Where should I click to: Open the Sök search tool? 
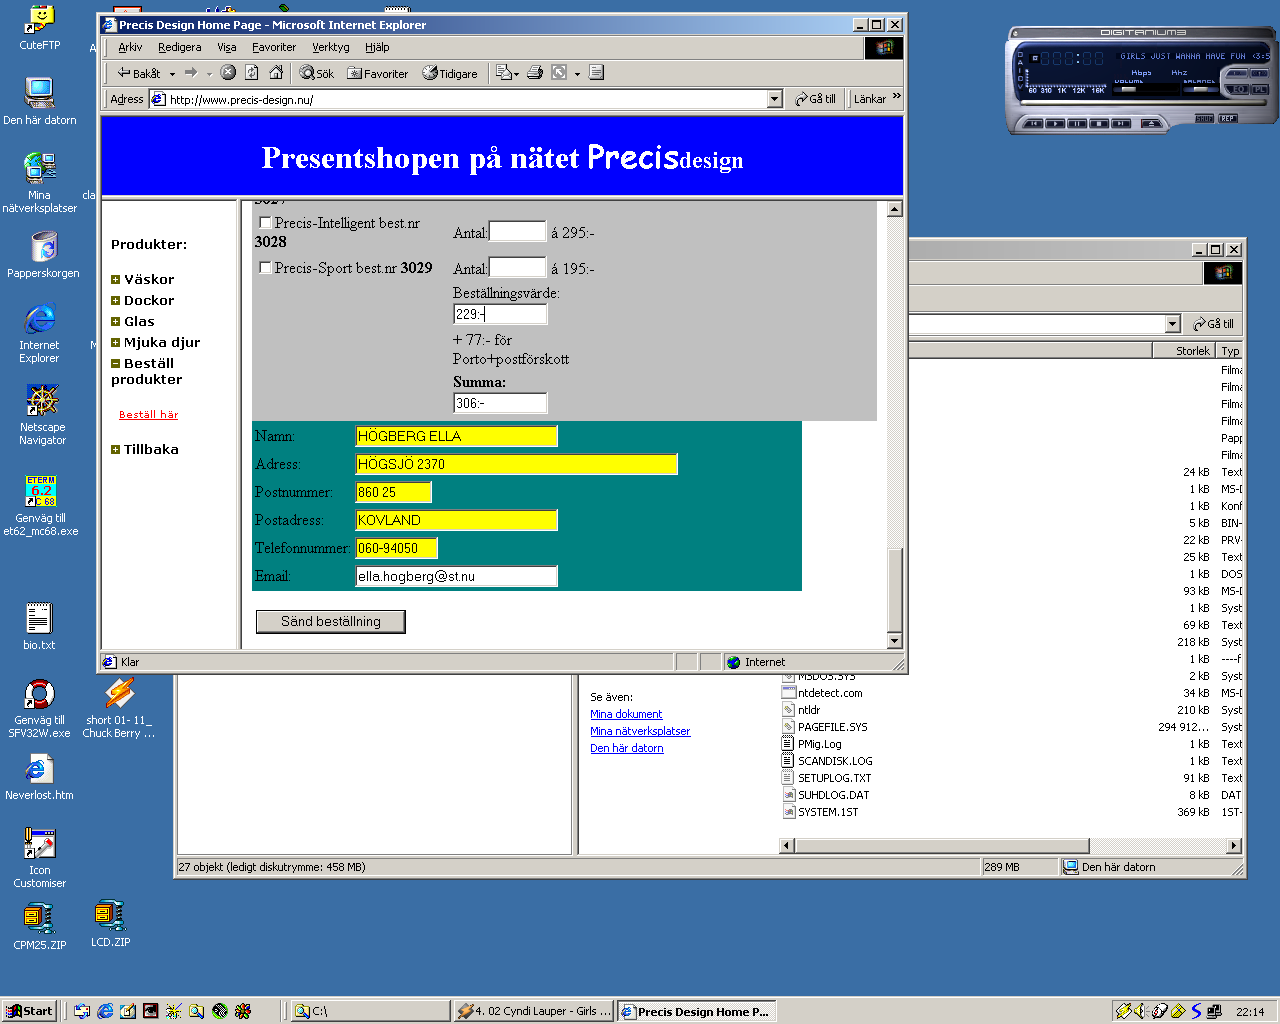click(317, 73)
